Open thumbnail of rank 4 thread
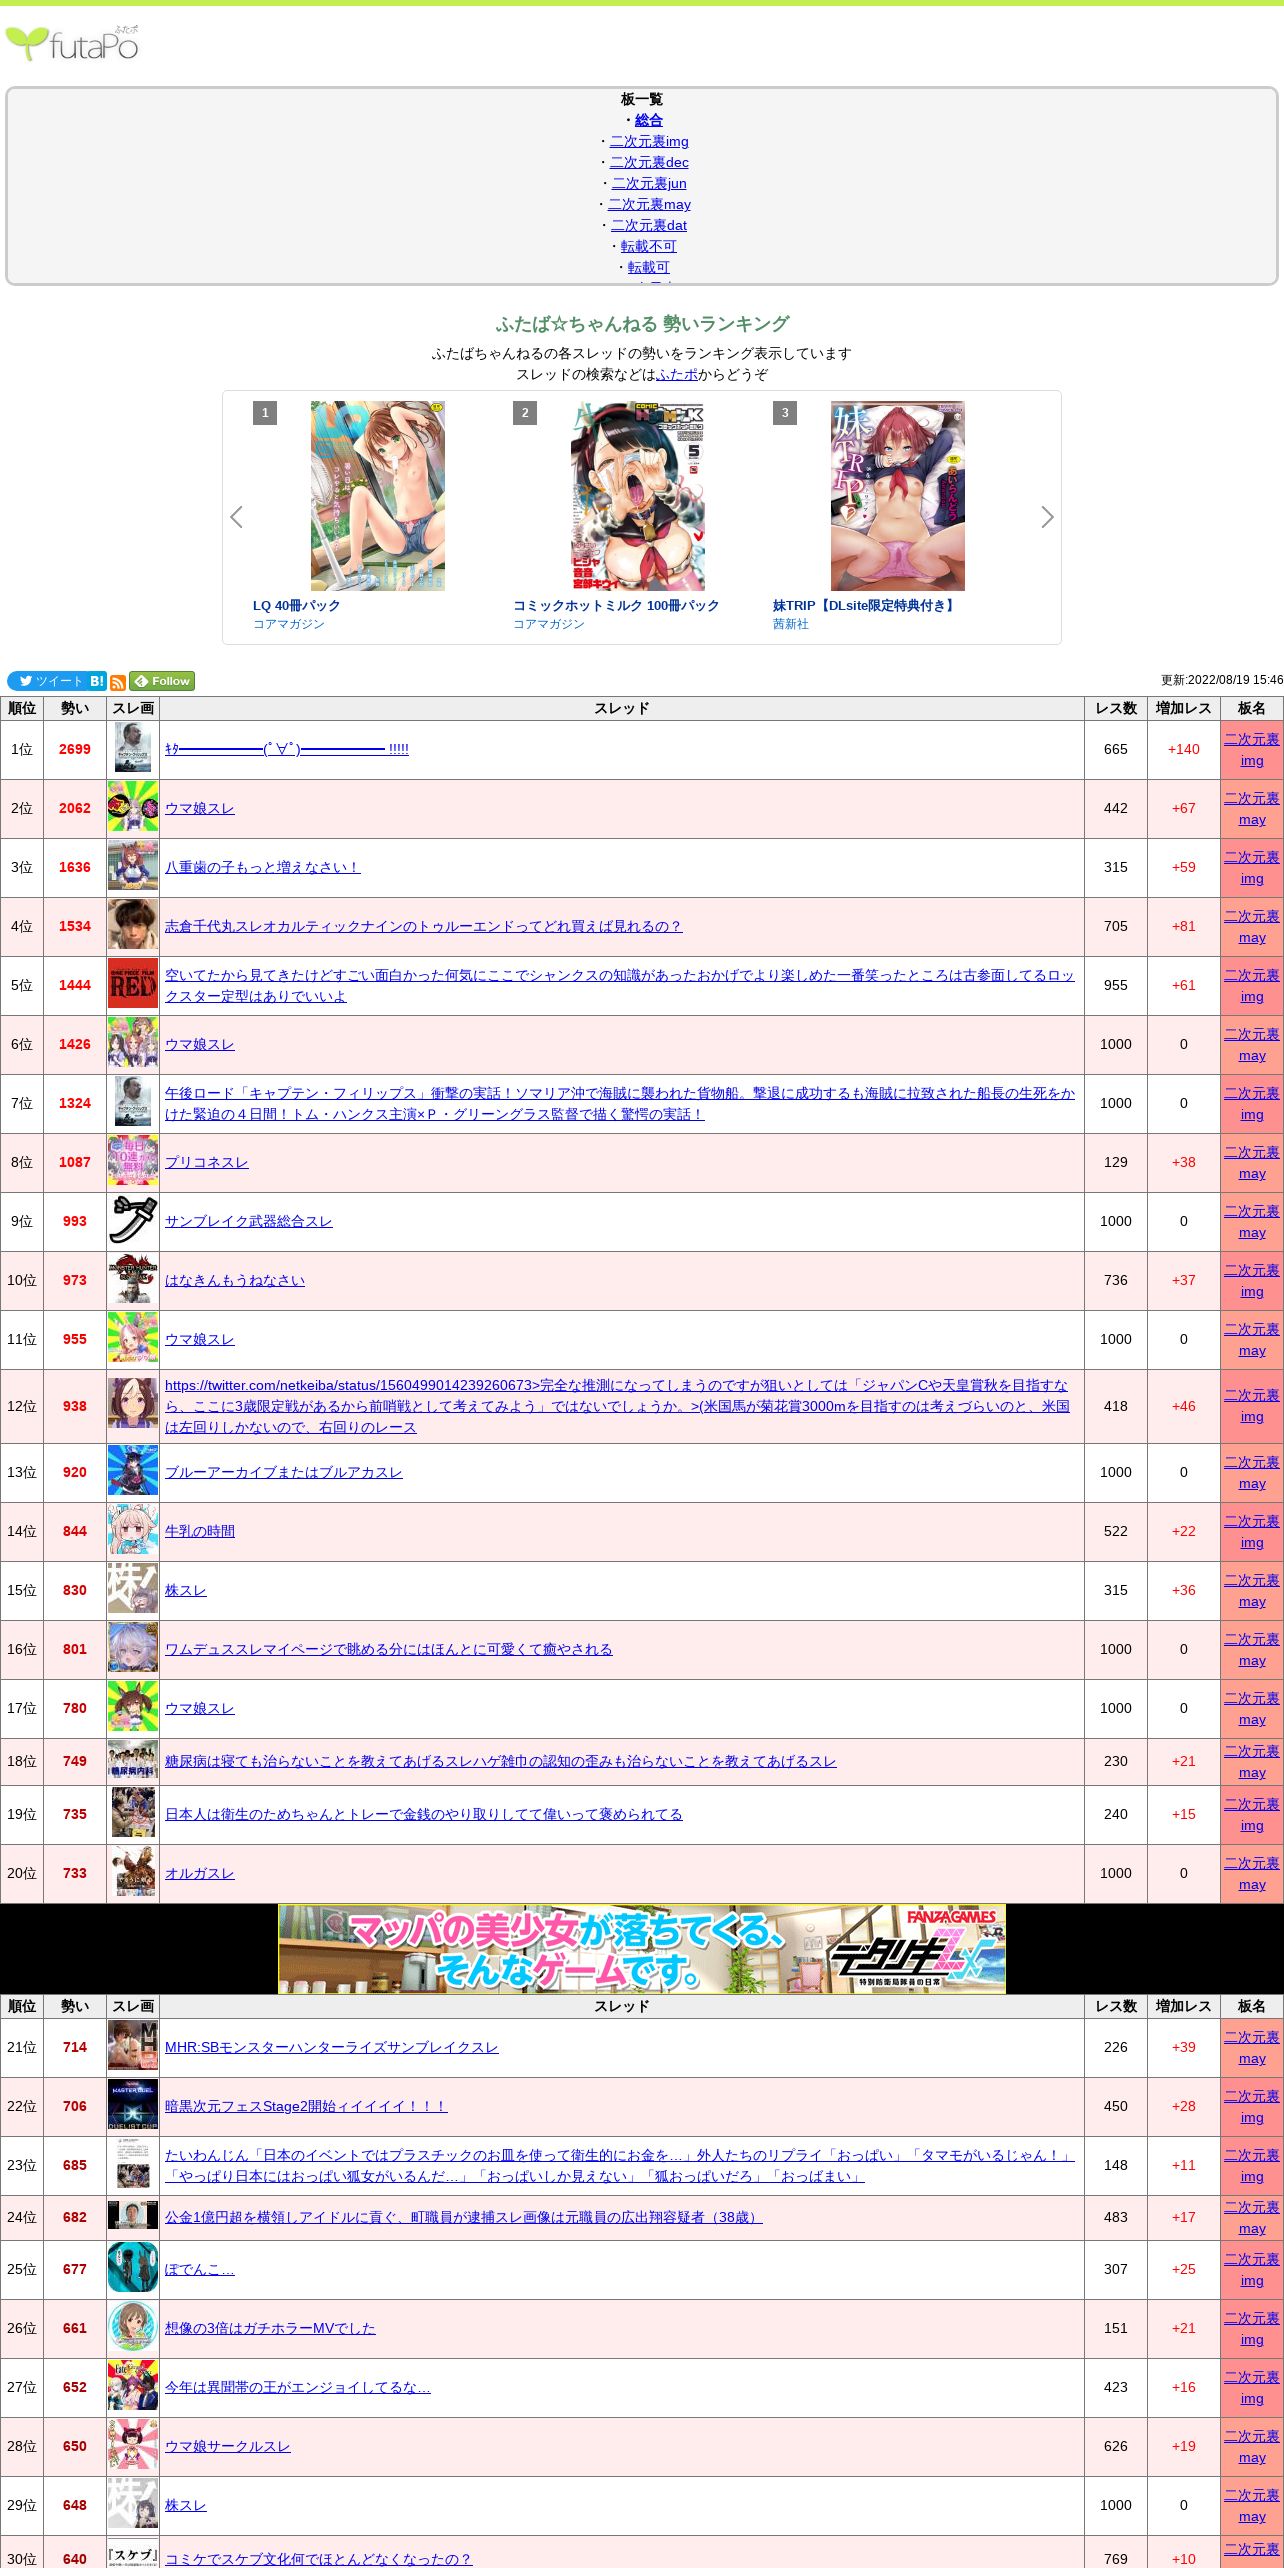 [x=133, y=926]
